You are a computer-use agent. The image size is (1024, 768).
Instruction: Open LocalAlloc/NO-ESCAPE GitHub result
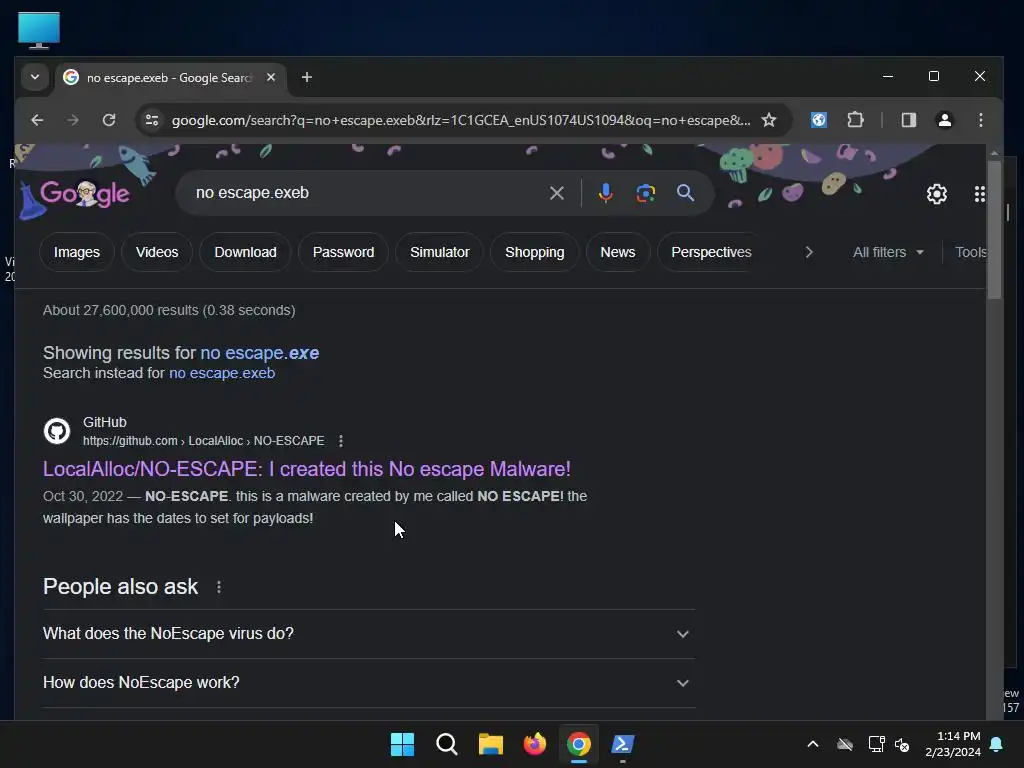coord(307,469)
